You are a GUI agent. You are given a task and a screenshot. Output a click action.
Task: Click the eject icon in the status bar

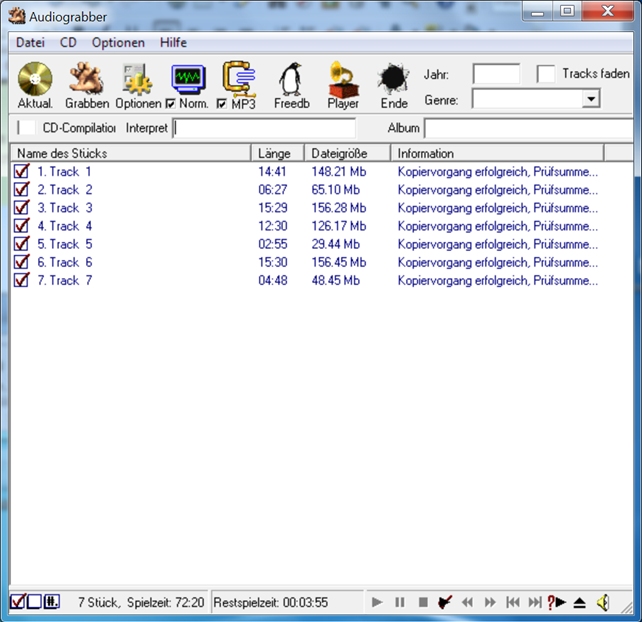point(579,602)
